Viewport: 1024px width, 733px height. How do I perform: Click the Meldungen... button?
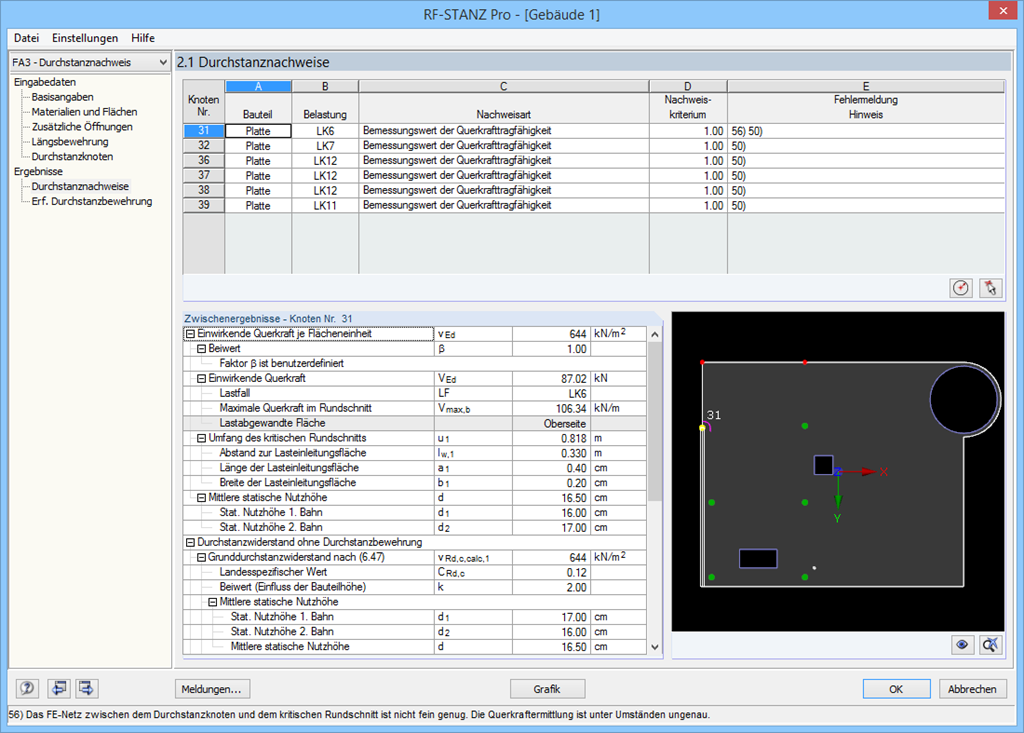[212, 689]
